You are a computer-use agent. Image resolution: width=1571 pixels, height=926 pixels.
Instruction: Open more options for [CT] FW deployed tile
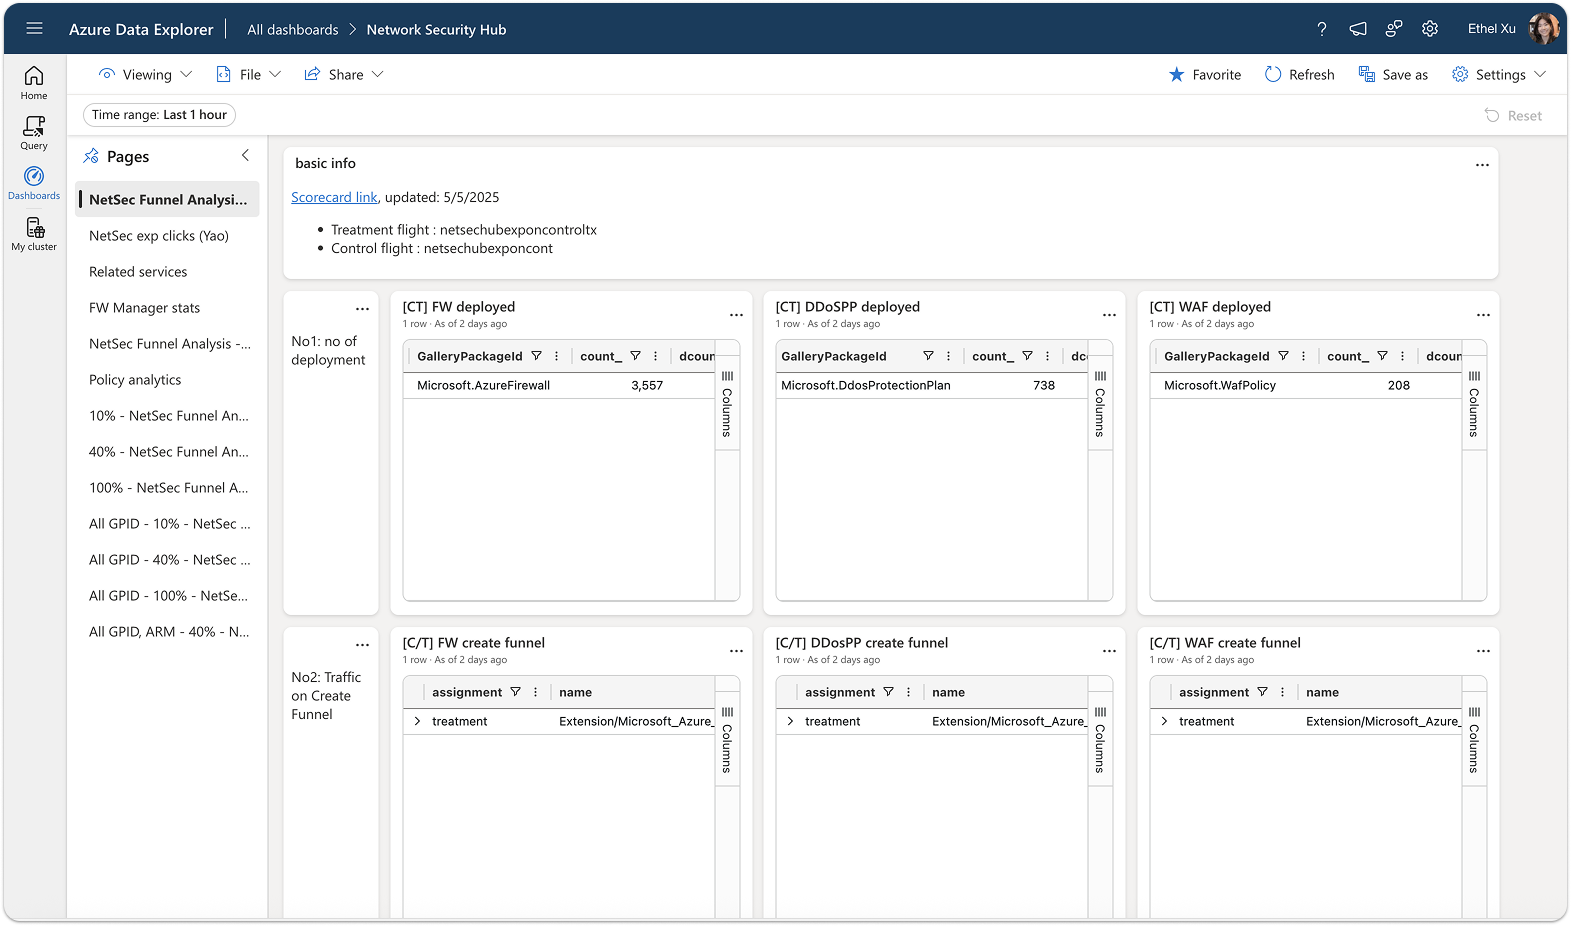[x=736, y=315]
